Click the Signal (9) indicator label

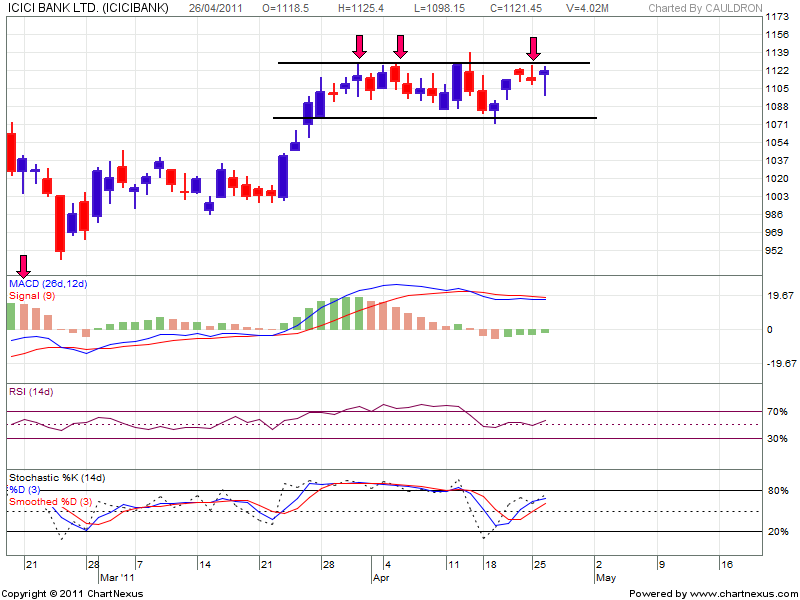tap(32, 296)
